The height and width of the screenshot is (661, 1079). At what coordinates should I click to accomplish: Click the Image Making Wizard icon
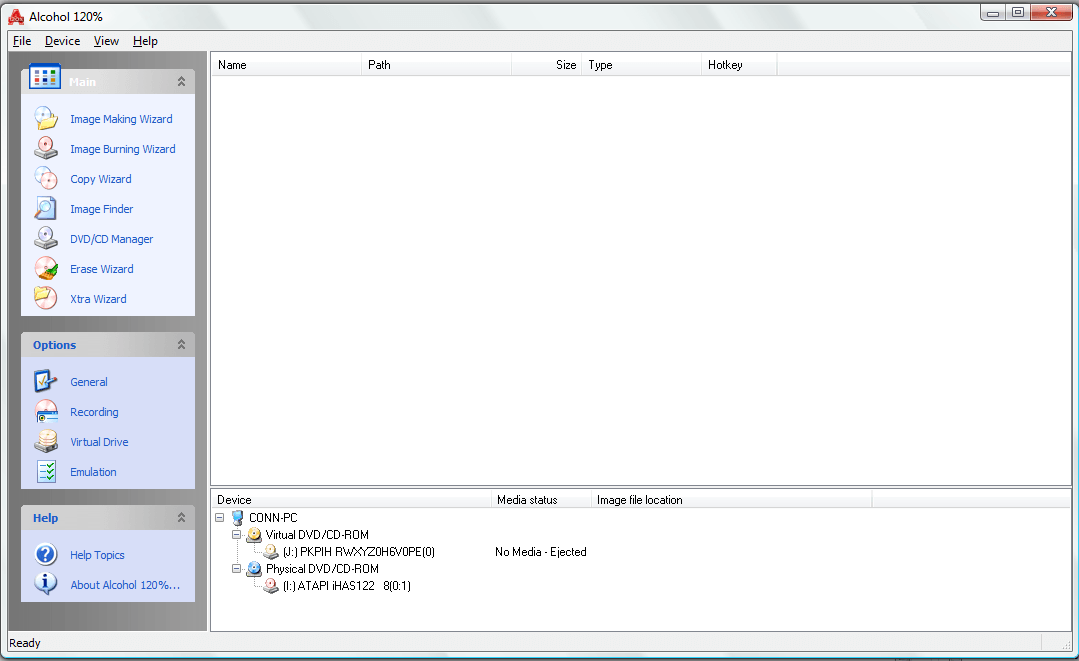tap(46, 119)
